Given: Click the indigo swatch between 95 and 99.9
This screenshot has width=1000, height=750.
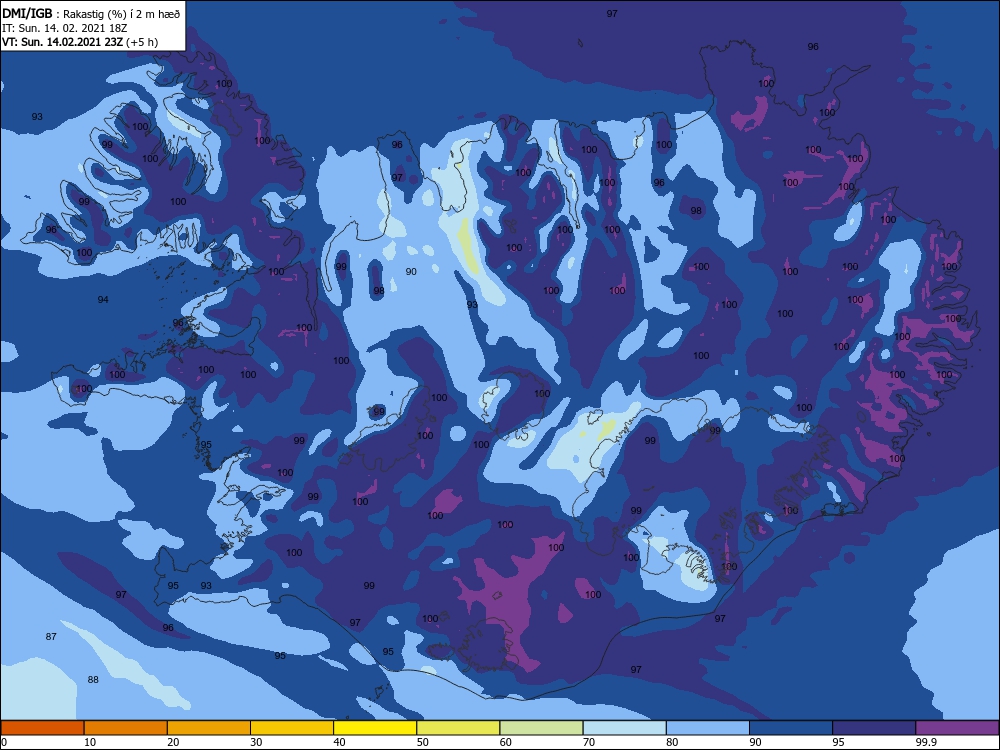Looking at the screenshot, I should click(874, 728).
